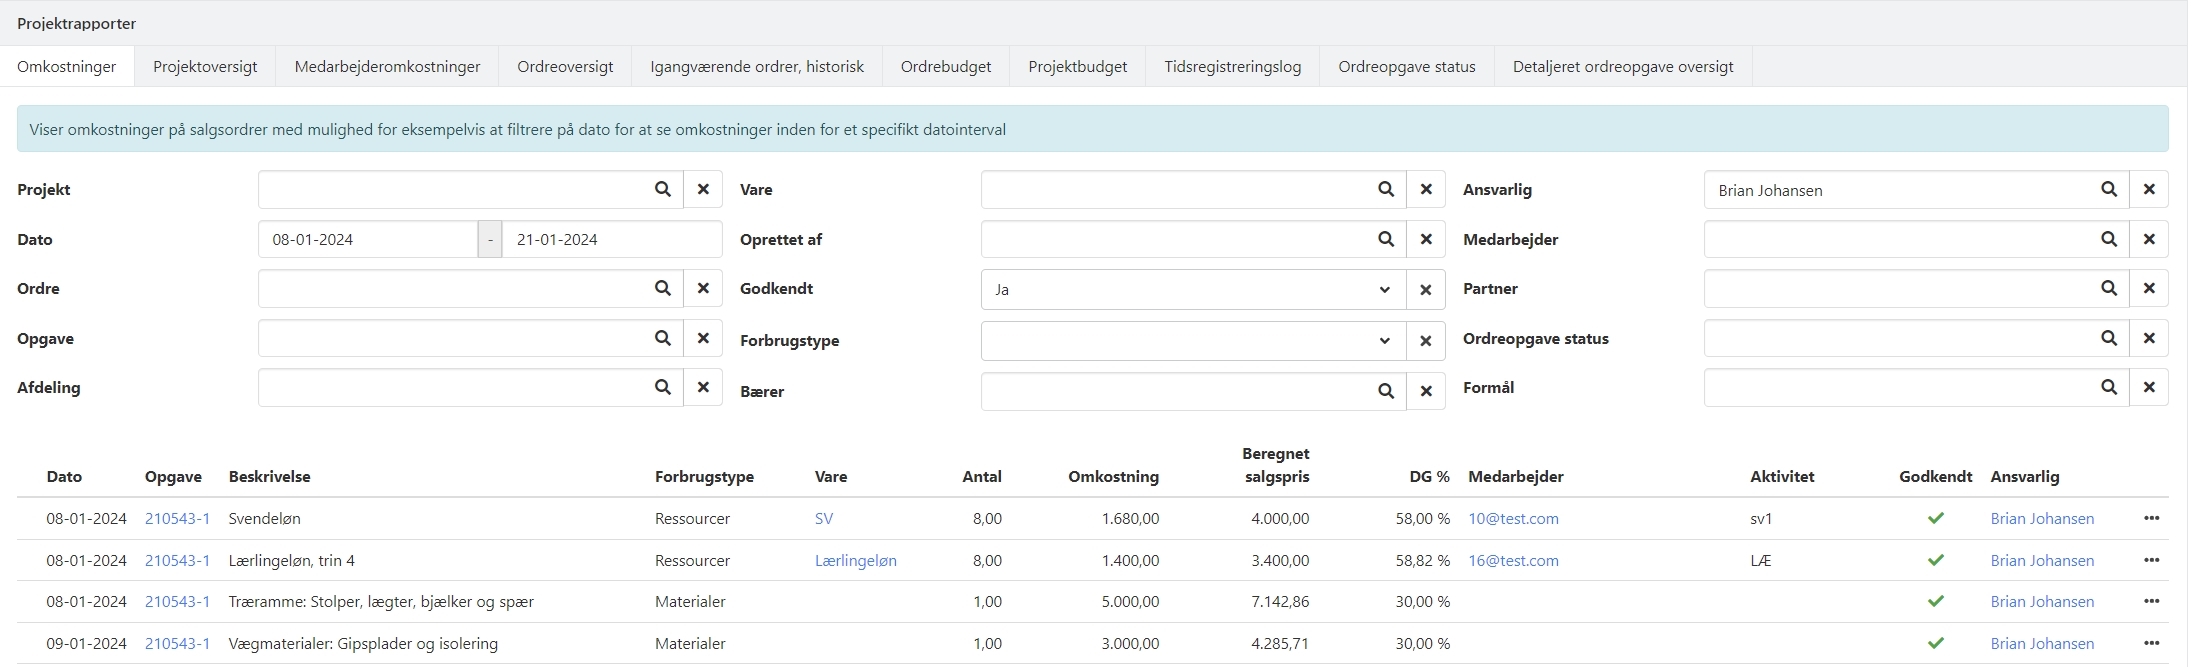Open the Projekt field search icon

point(662,189)
